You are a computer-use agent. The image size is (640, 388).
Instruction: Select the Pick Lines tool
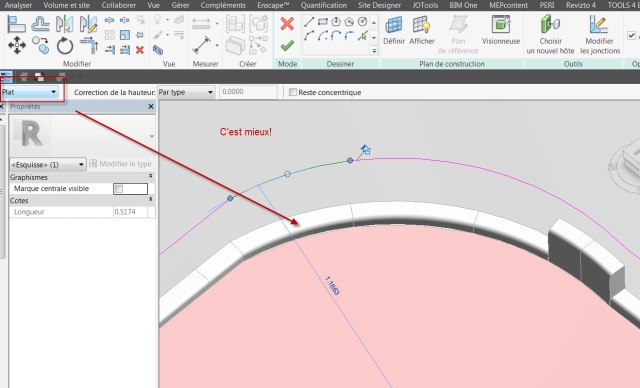[x=362, y=36]
